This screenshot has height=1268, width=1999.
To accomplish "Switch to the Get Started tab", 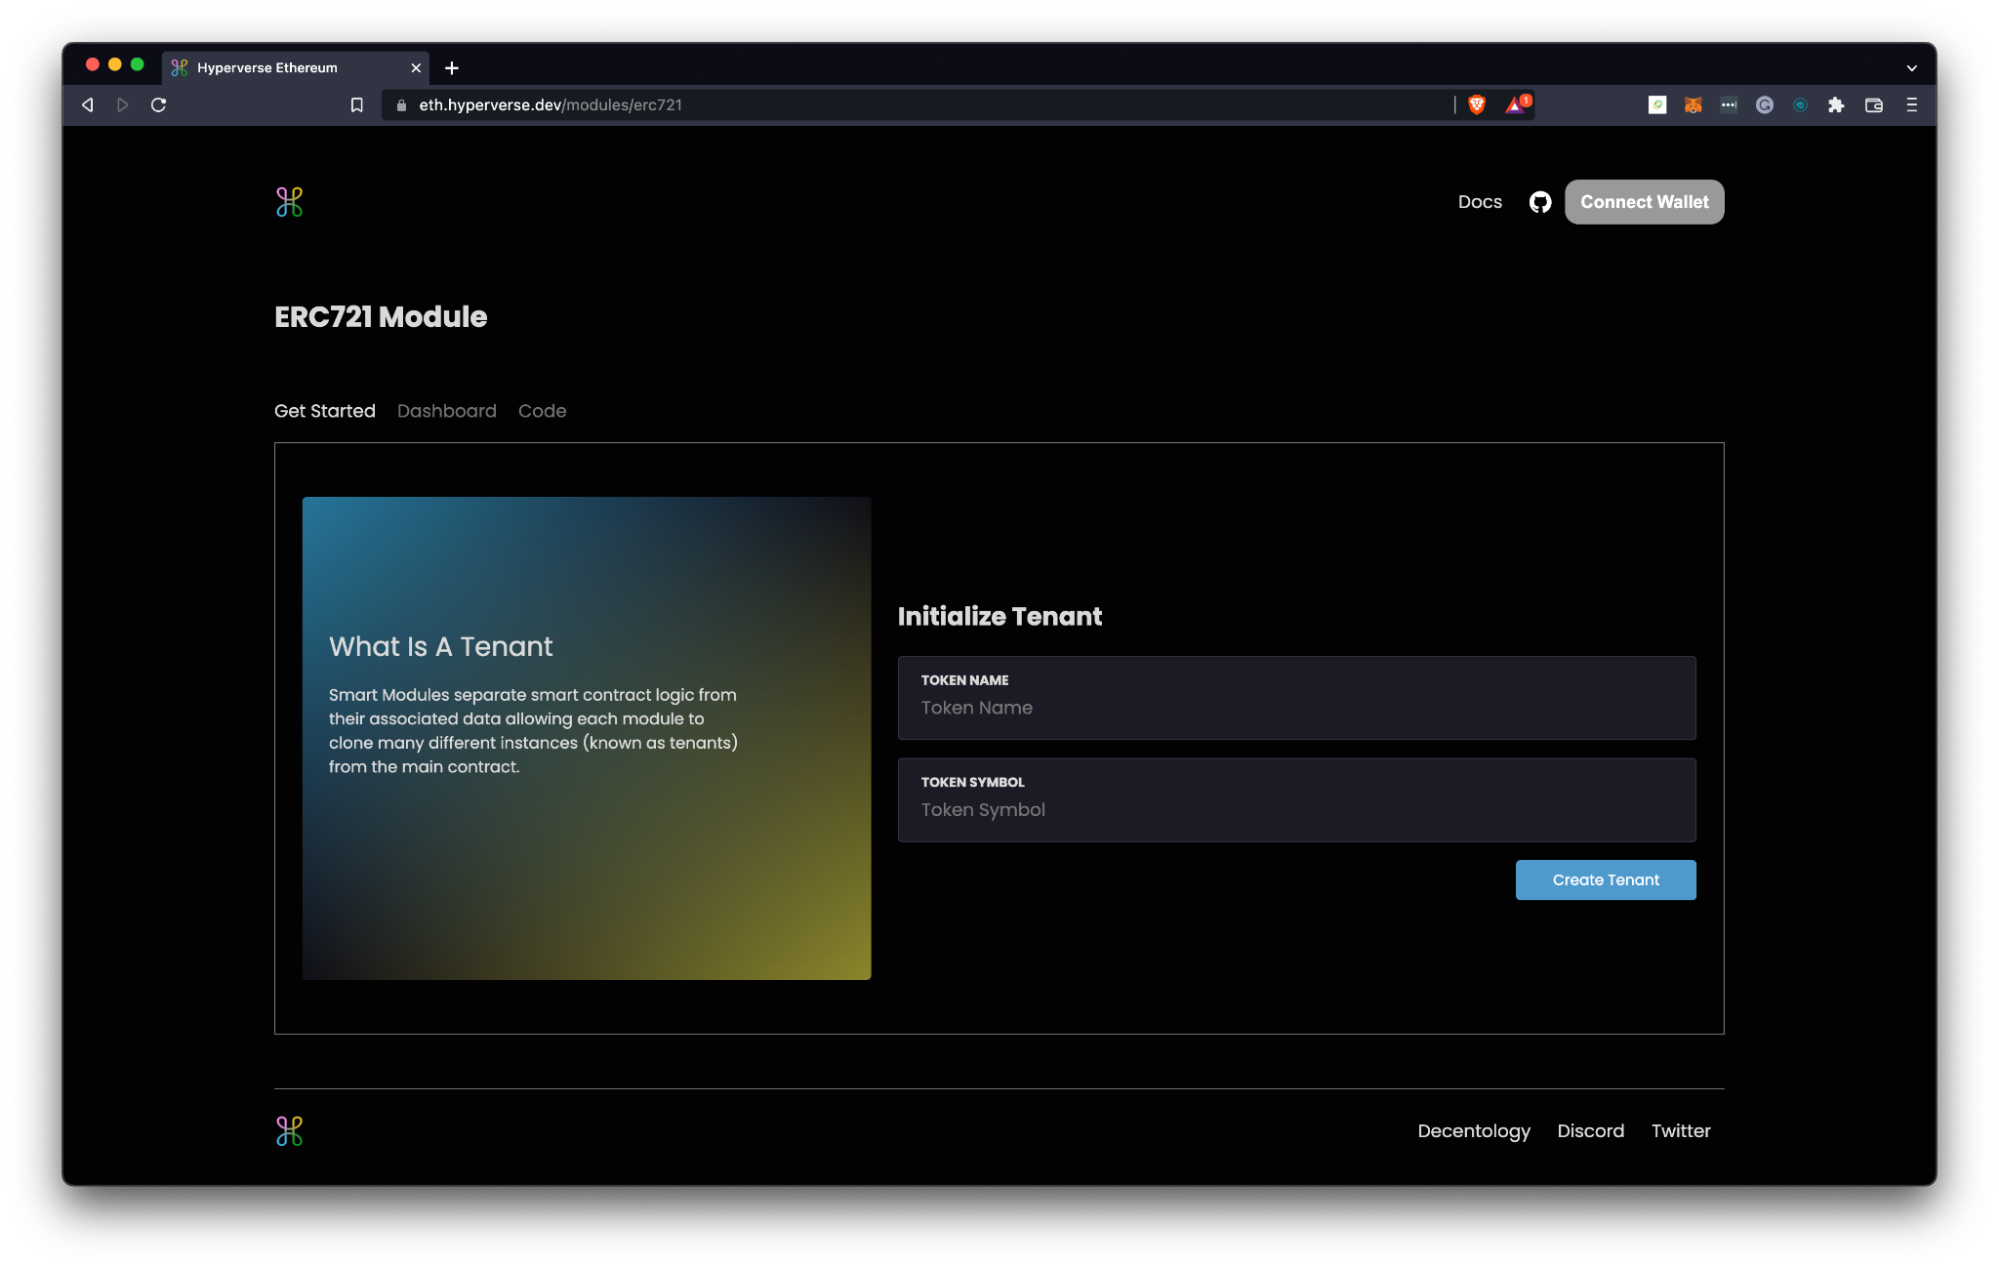I will [x=325, y=411].
